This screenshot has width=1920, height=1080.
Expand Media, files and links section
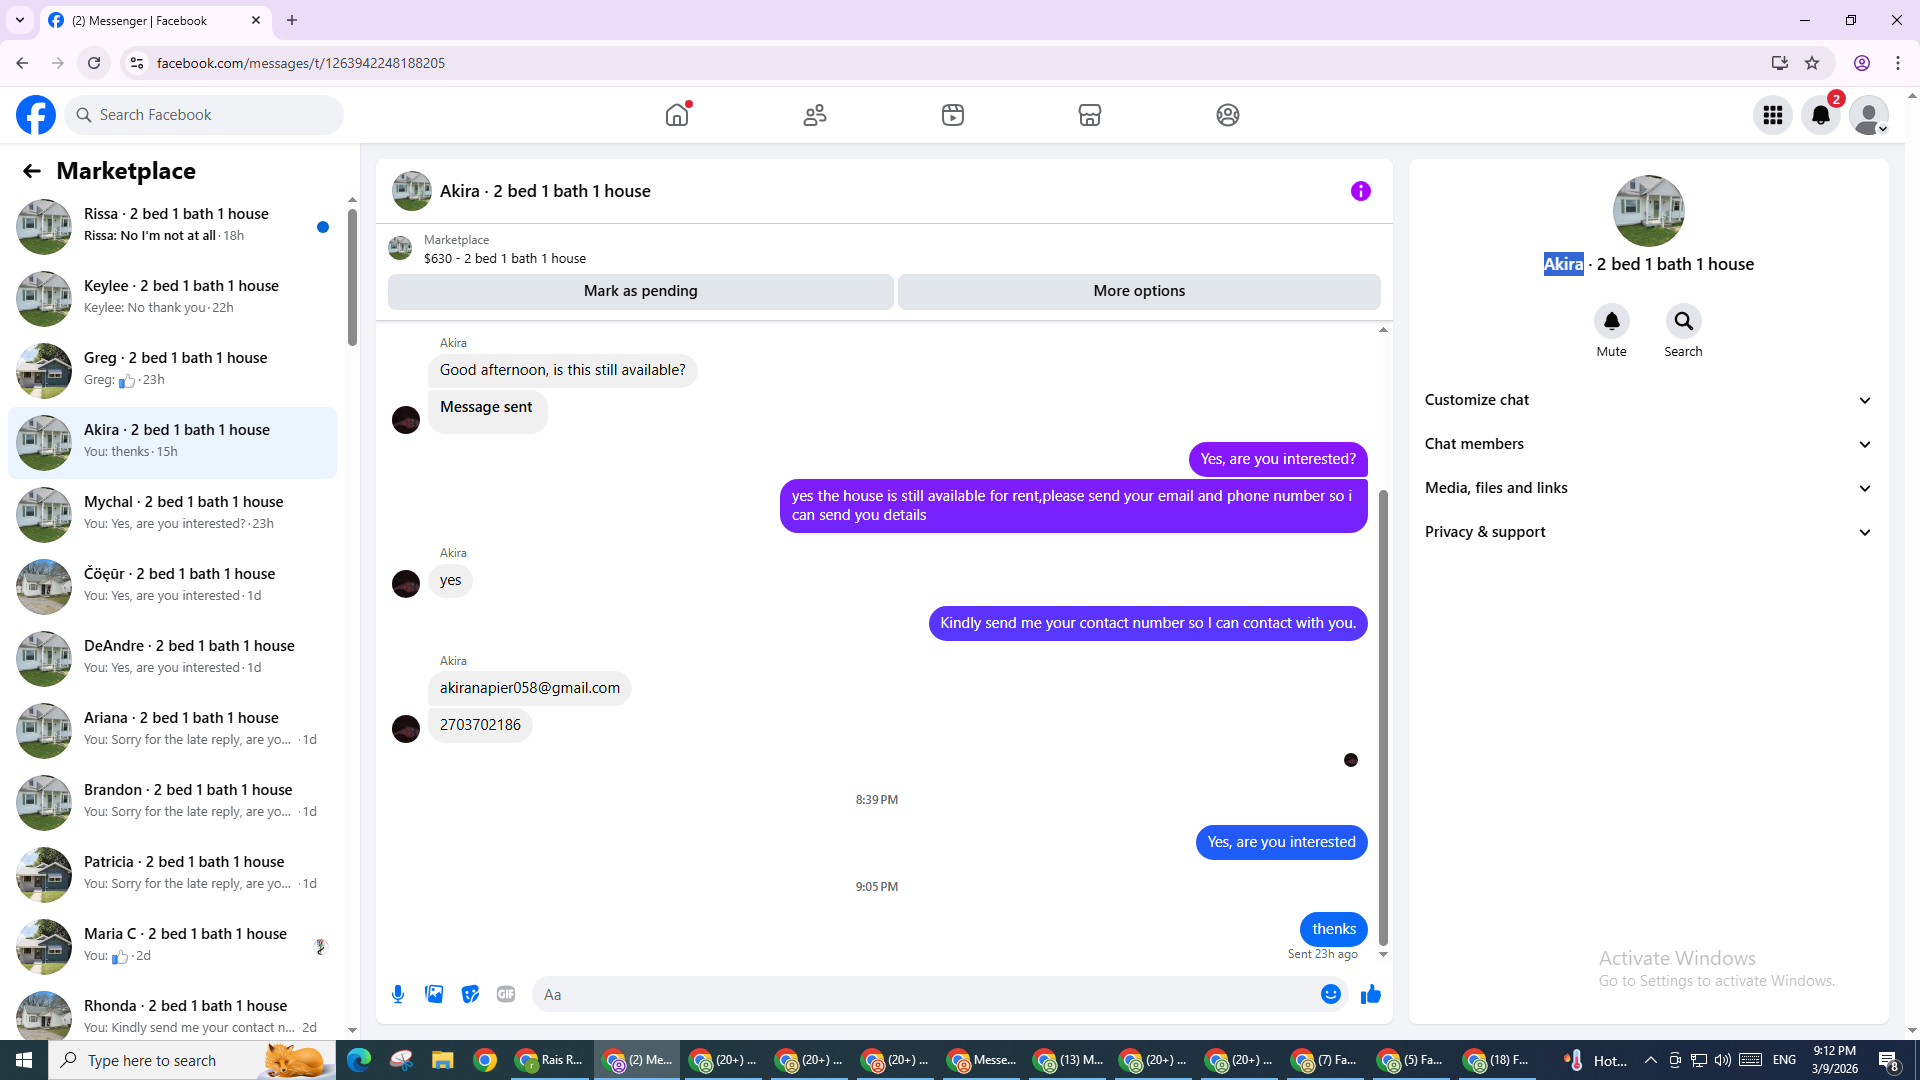click(x=1647, y=488)
